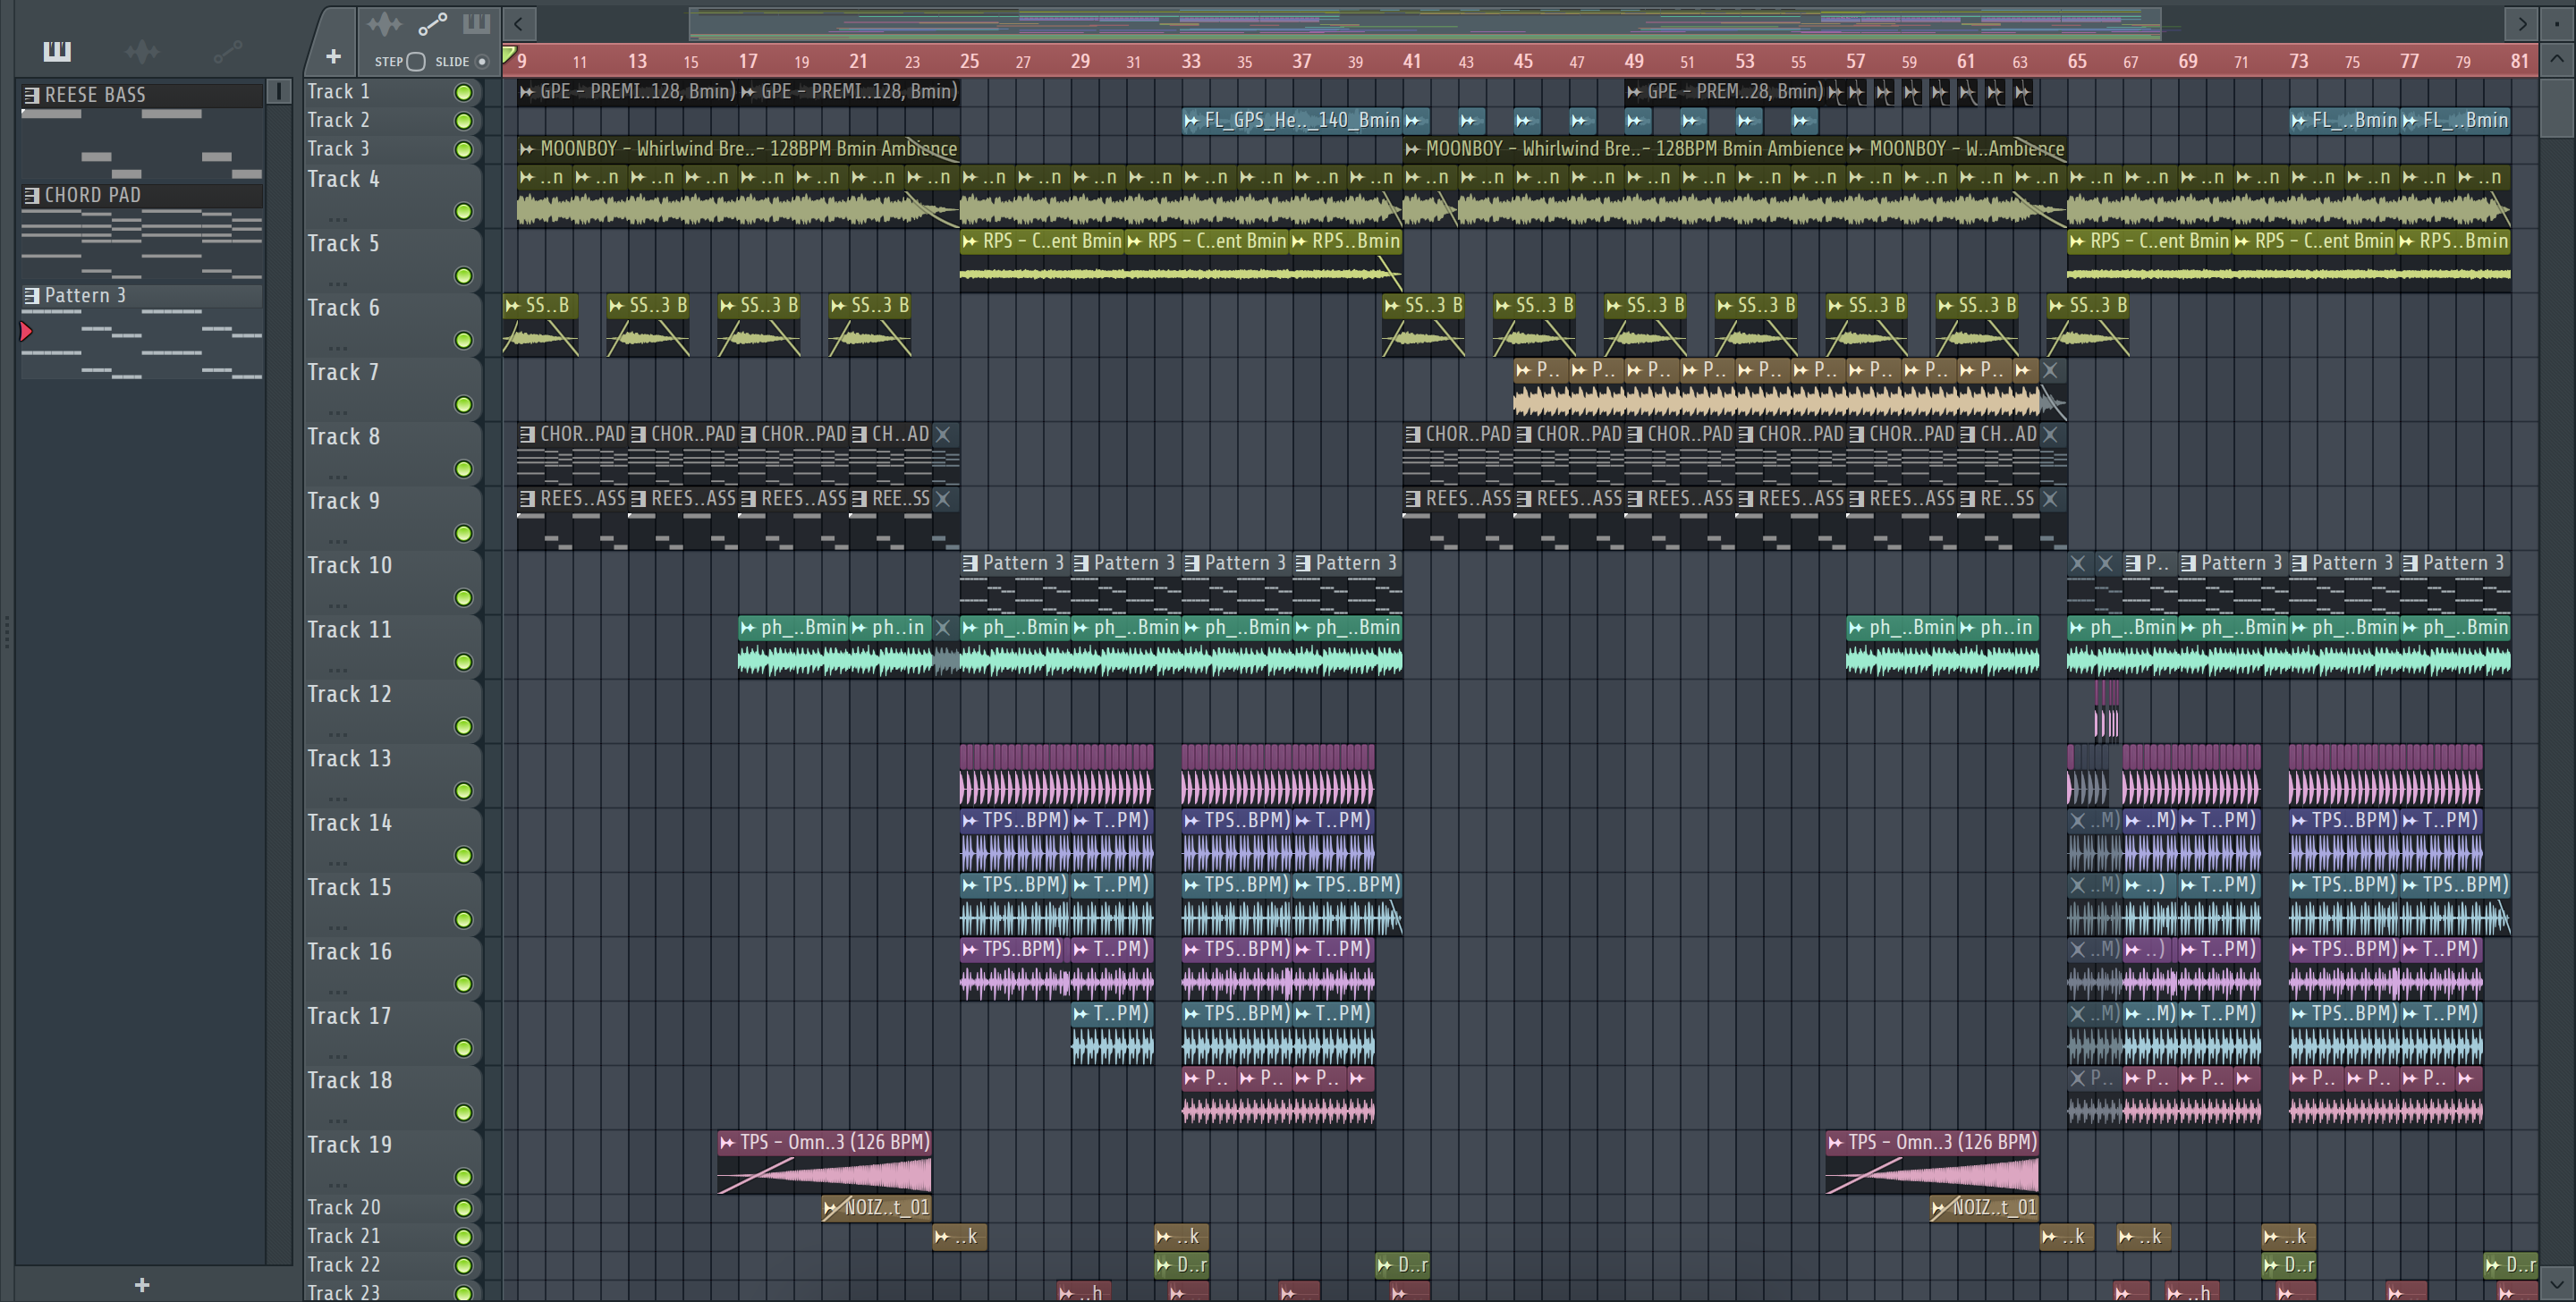
Task: Open clip menu icon of first GPE clip
Action: [x=527, y=92]
